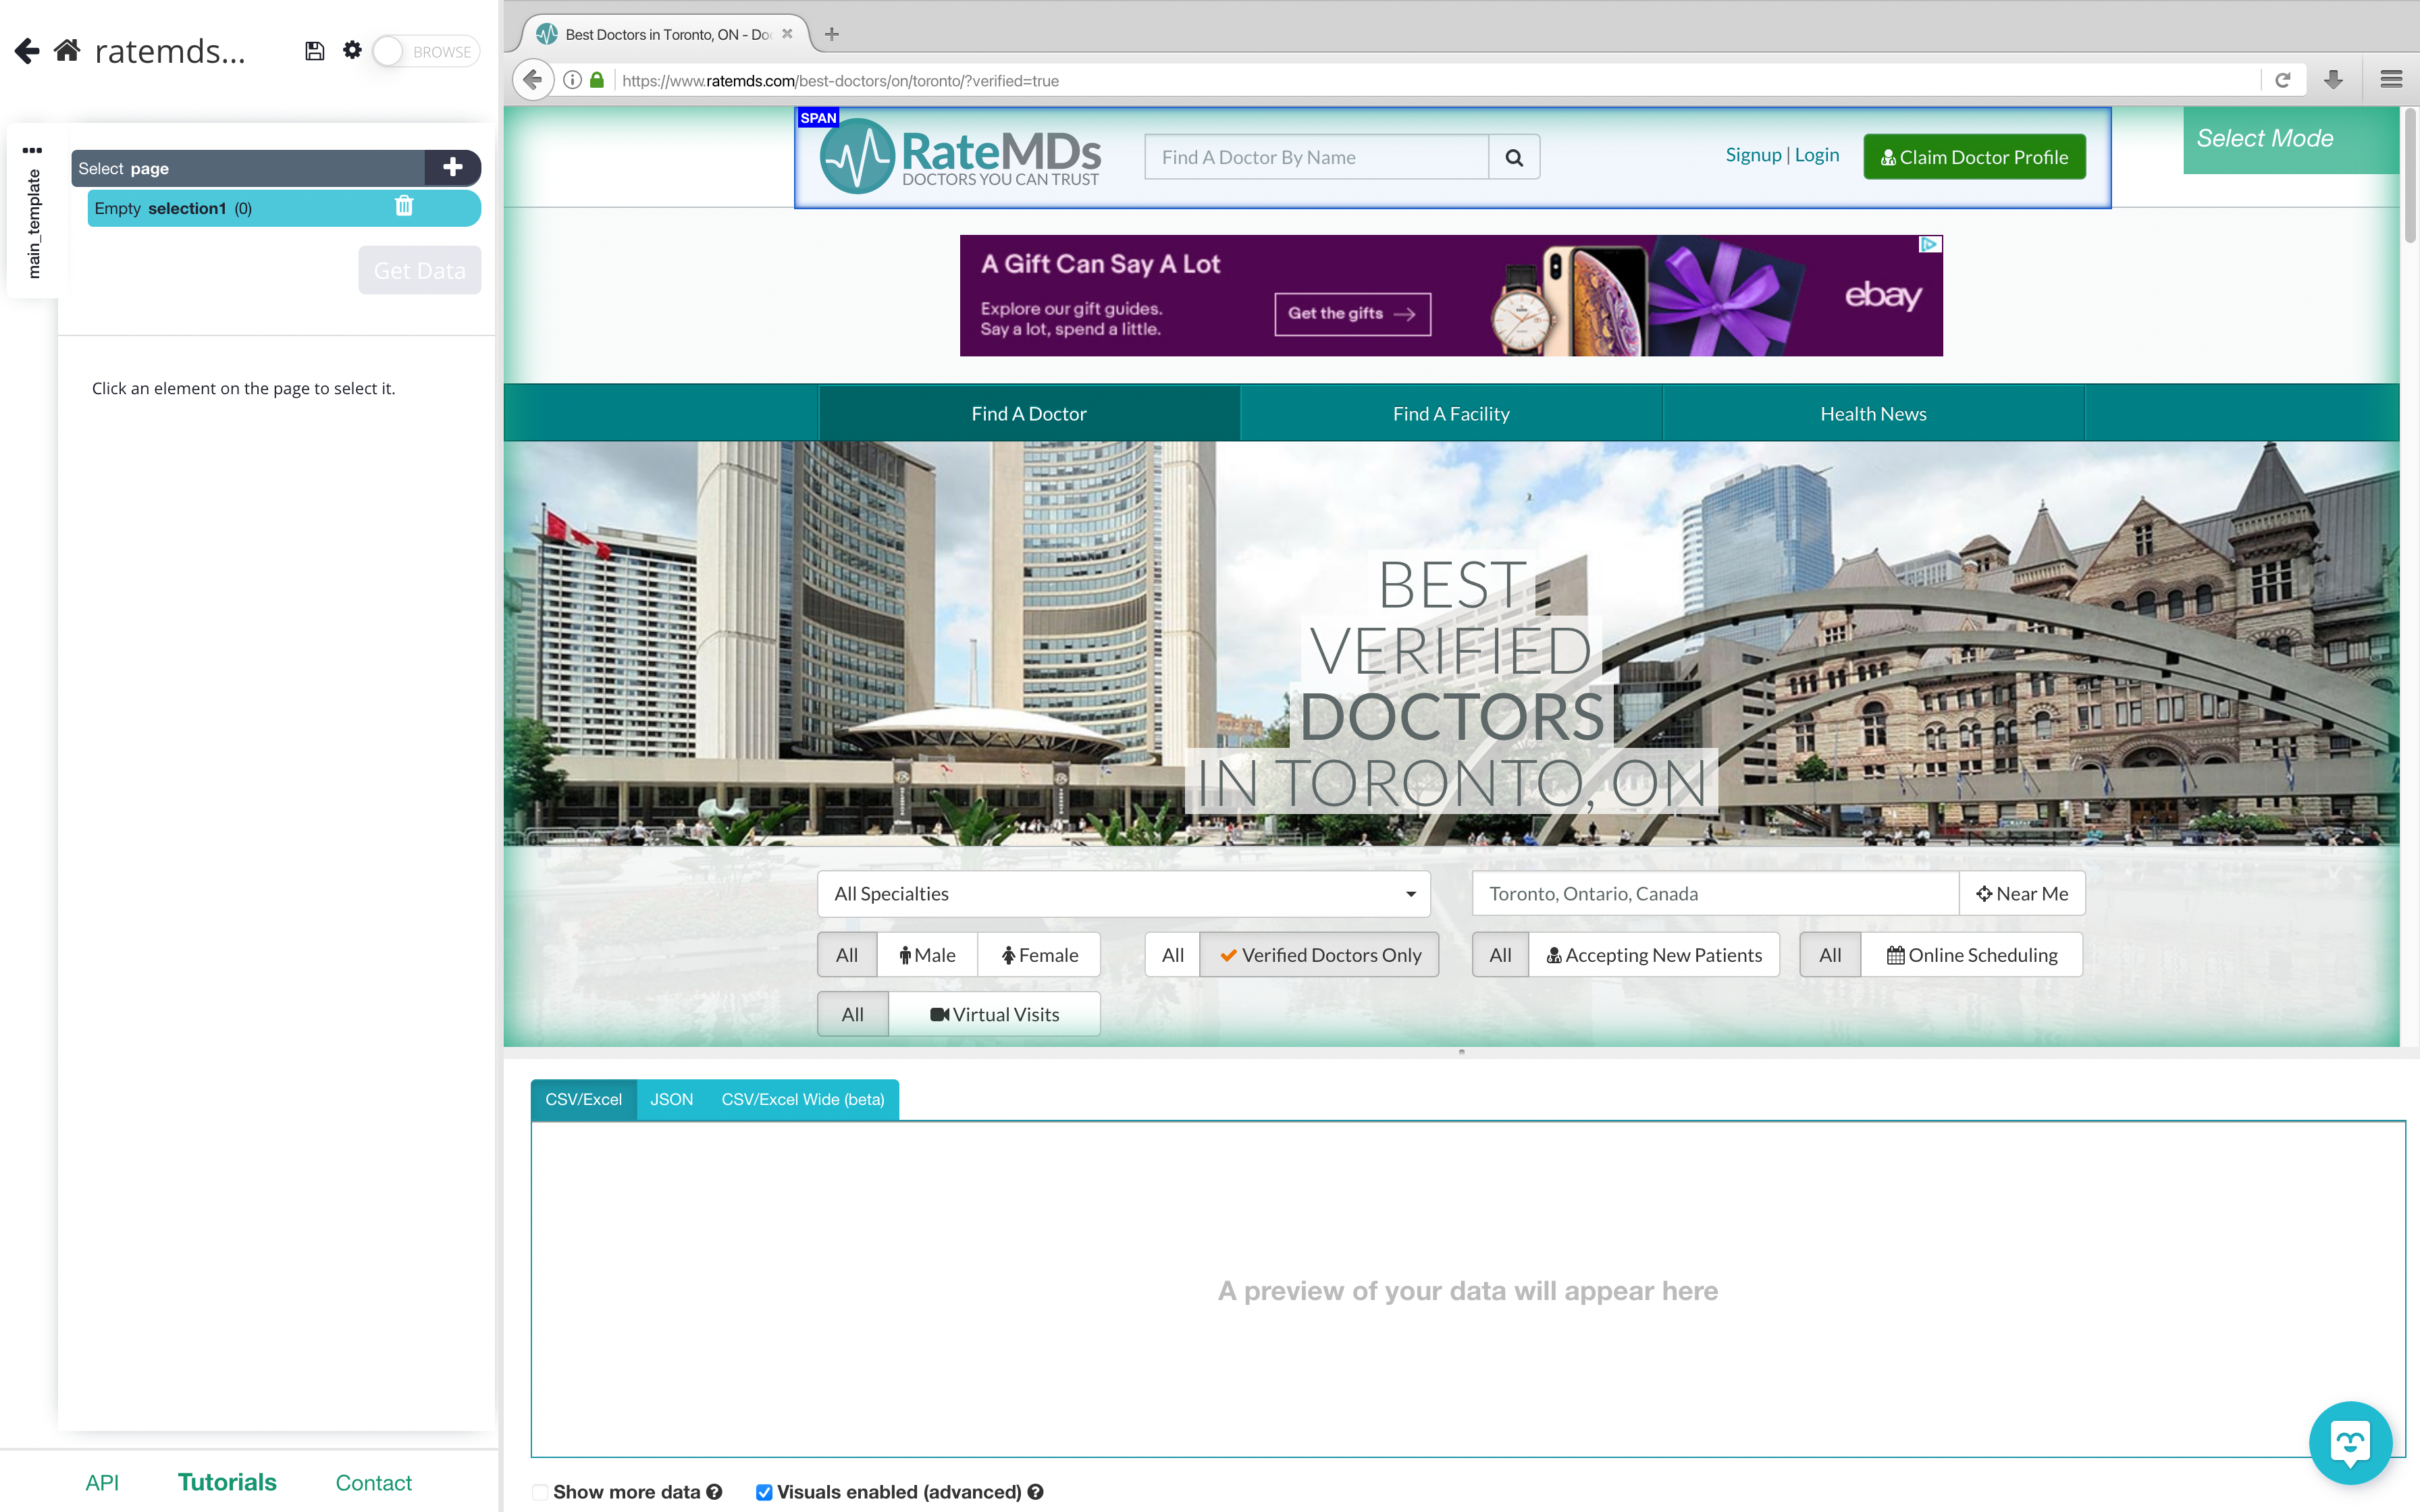Open the Health News nav tab
Image resolution: width=2420 pixels, height=1512 pixels.
coord(1873,413)
